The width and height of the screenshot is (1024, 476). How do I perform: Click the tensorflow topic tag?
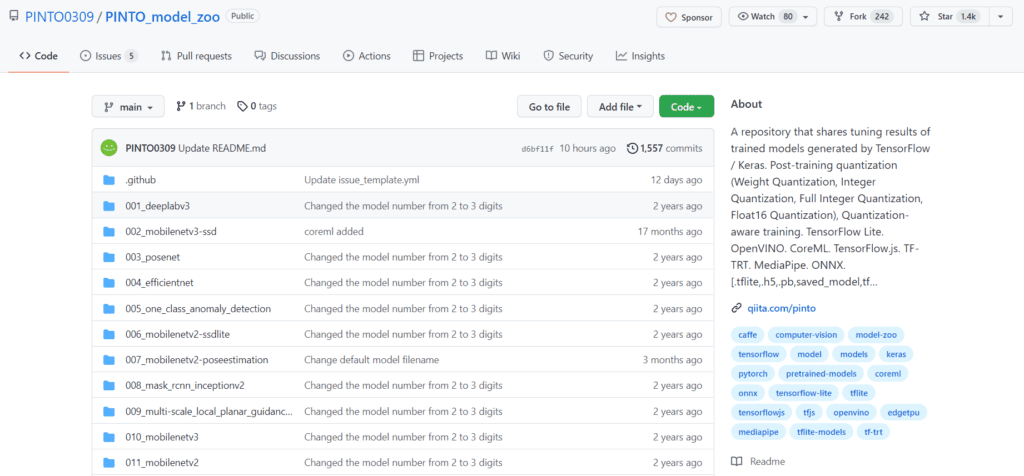pos(759,354)
